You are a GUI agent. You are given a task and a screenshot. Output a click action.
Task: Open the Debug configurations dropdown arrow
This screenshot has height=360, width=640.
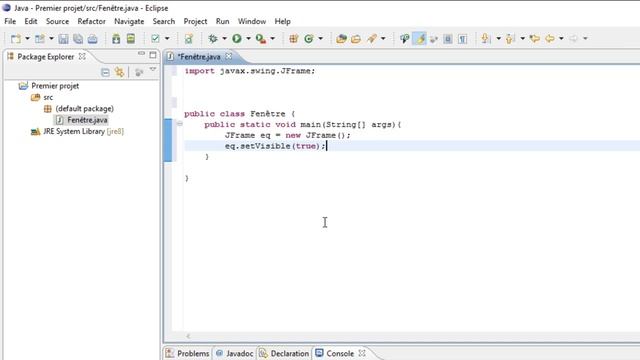point(224,39)
